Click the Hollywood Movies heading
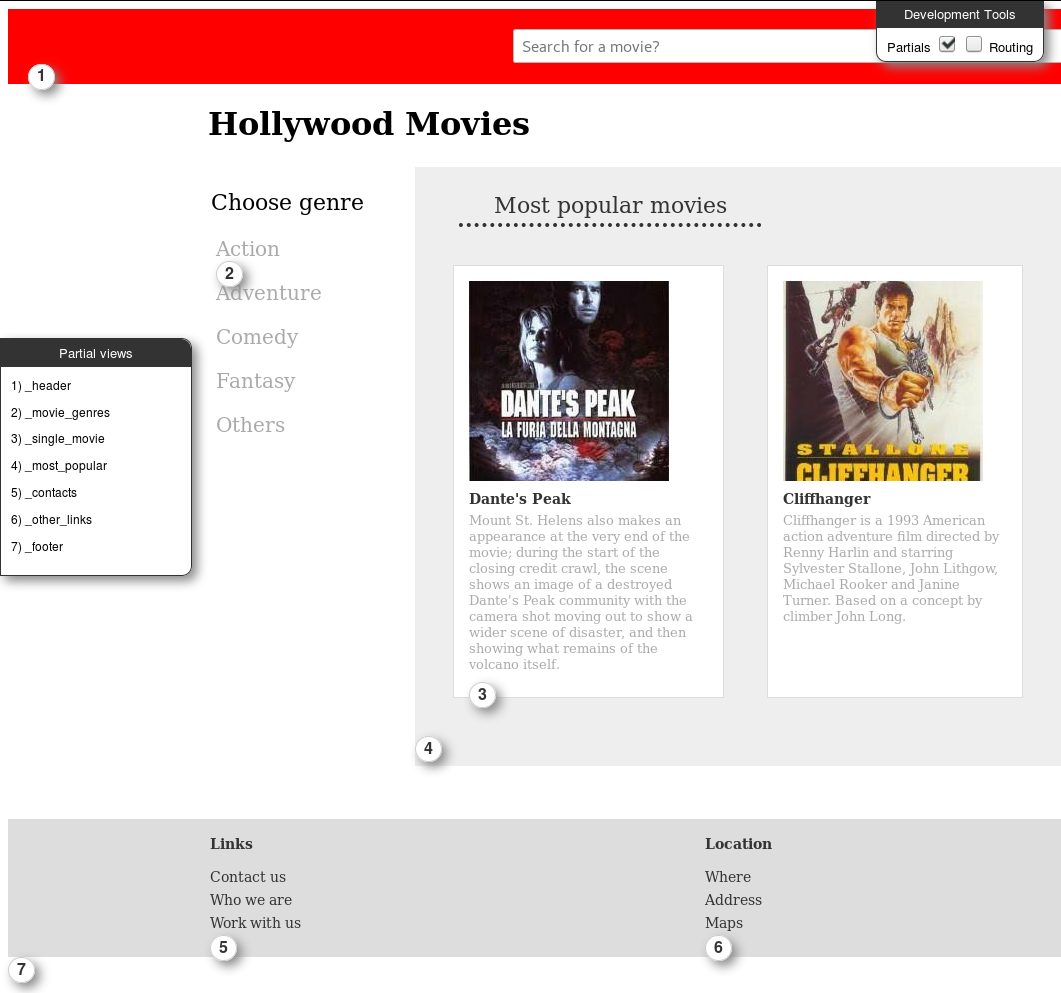Viewport: 1061px width, 993px height. (369, 124)
